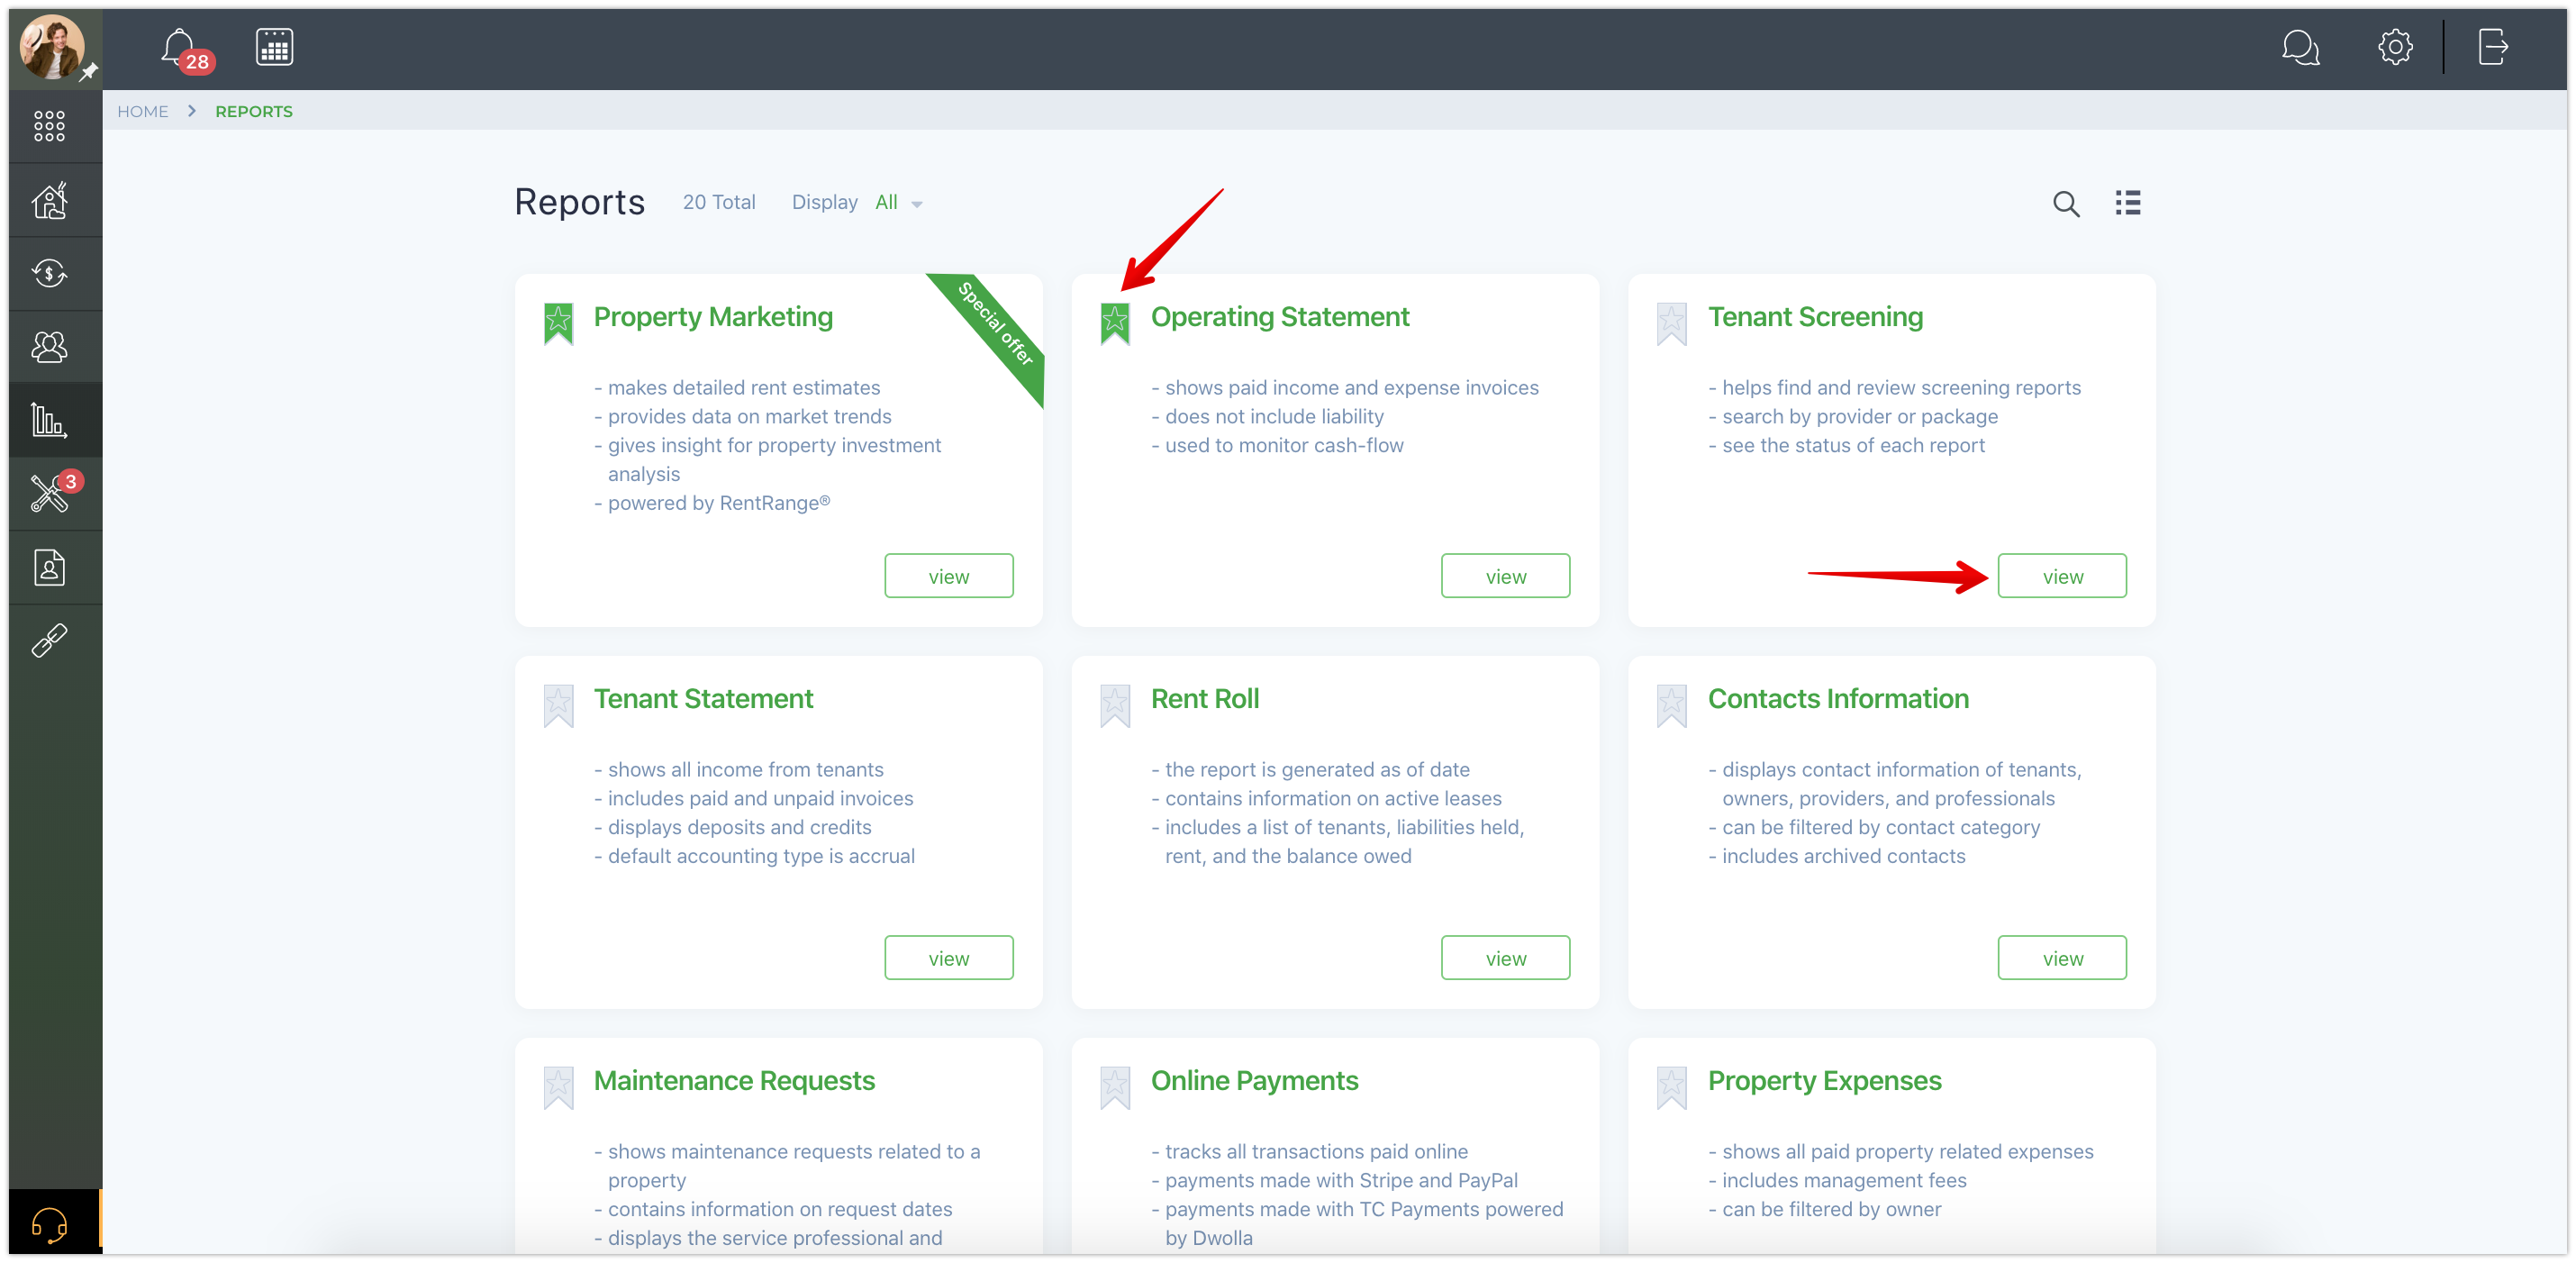Viewport: 2576px width, 1263px height.
Task: View the Rent Roll report
Action: [1505, 958]
